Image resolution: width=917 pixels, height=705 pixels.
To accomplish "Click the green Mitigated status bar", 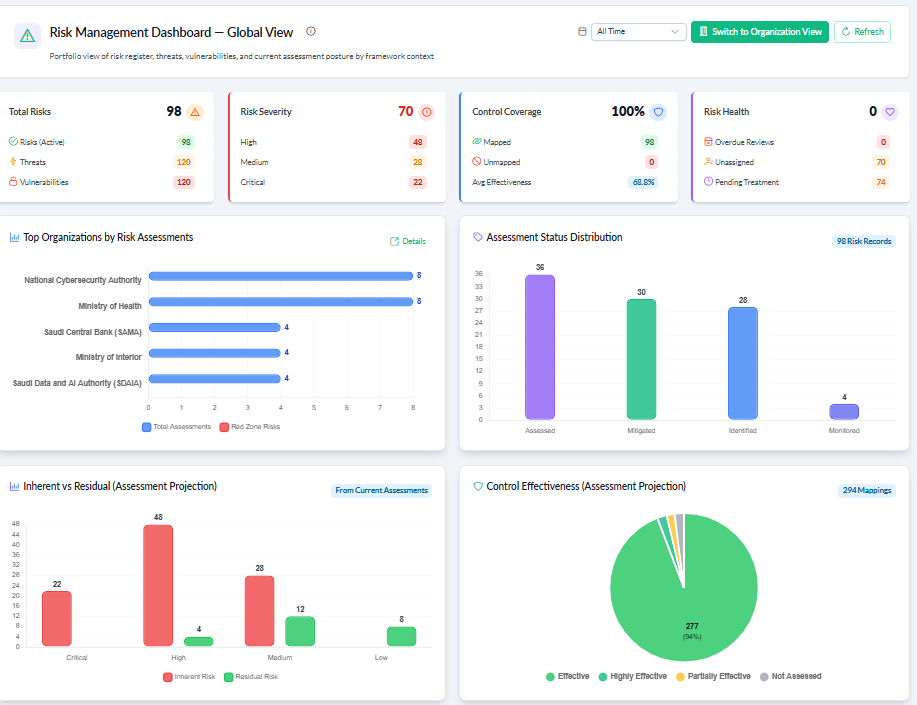I will [642, 359].
